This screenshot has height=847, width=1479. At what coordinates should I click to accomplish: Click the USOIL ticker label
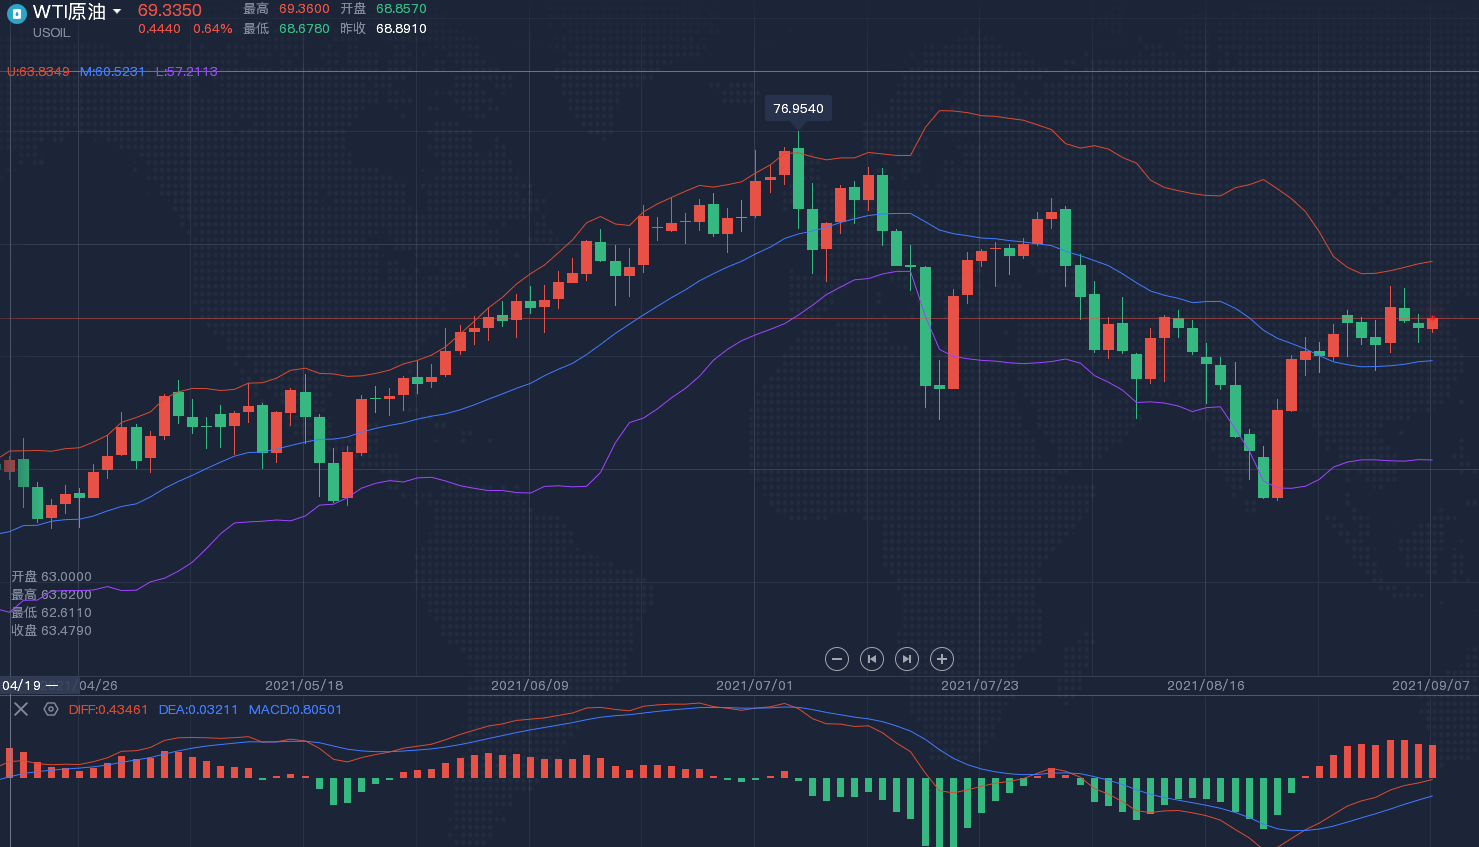click(52, 33)
